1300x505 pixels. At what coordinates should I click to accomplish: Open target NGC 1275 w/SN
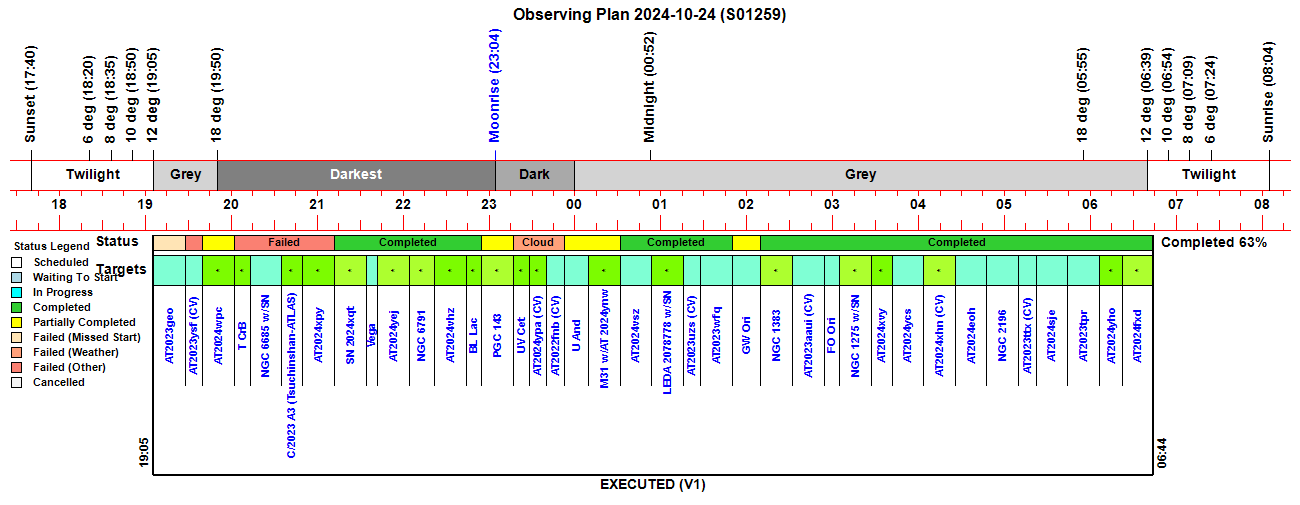pos(855,336)
